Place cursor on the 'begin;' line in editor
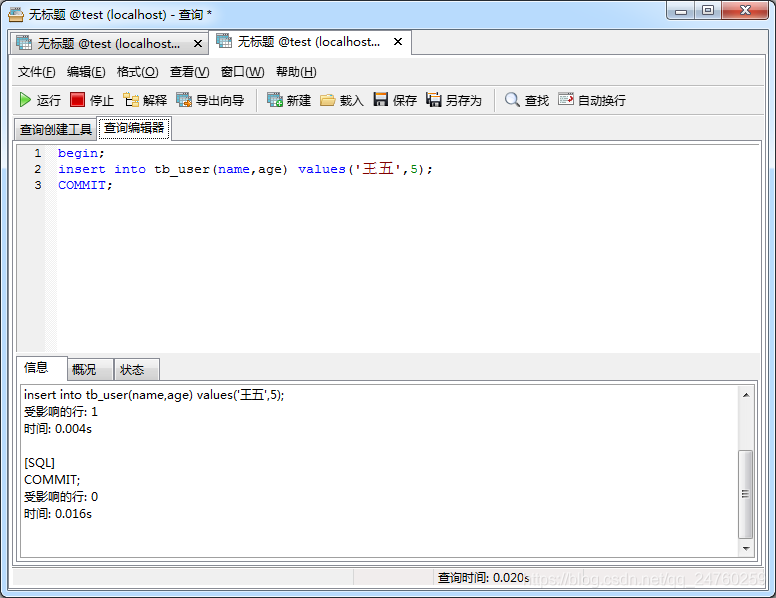 81,153
